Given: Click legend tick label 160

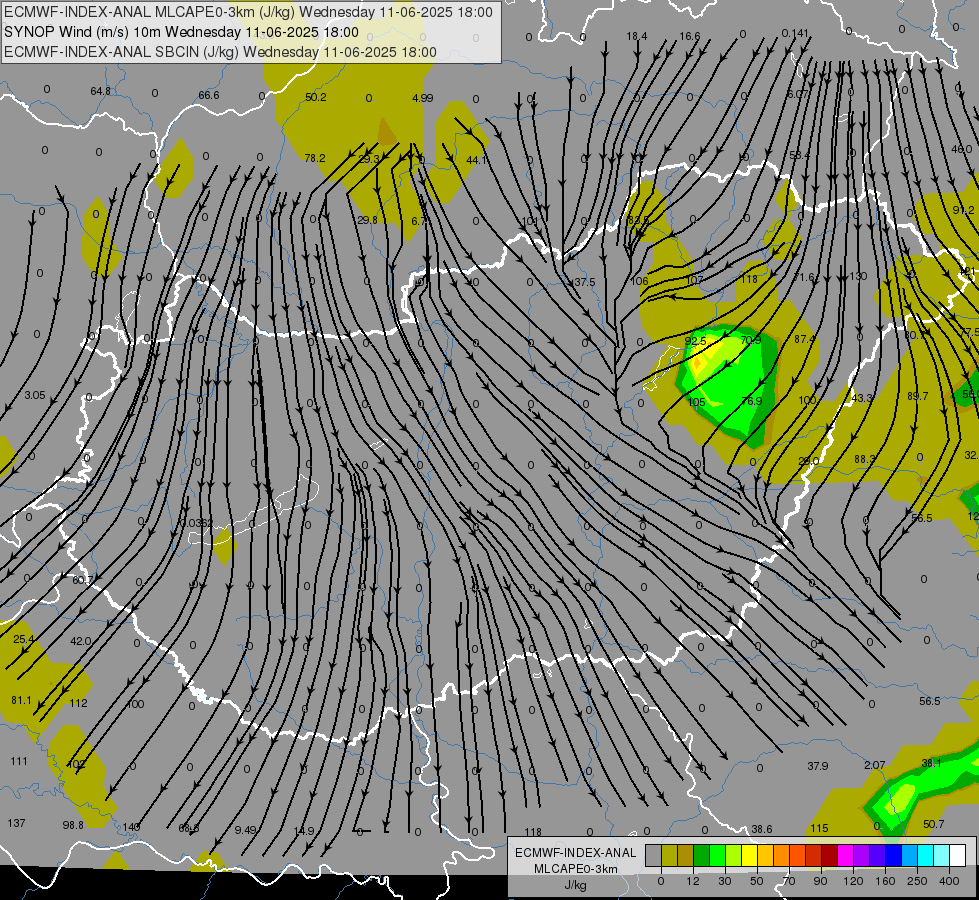Looking at the screenshot, I should (885, 881).
